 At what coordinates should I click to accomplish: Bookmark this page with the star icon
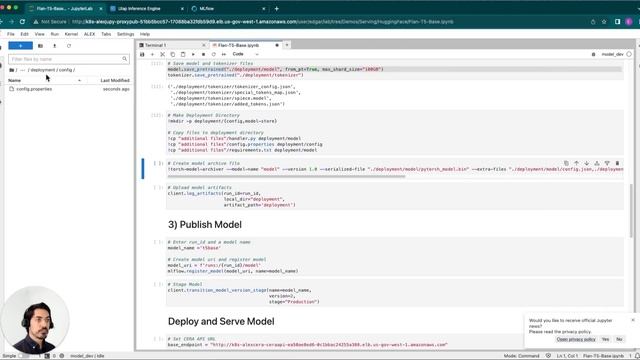pyautogui.click(x=604, y=22)
